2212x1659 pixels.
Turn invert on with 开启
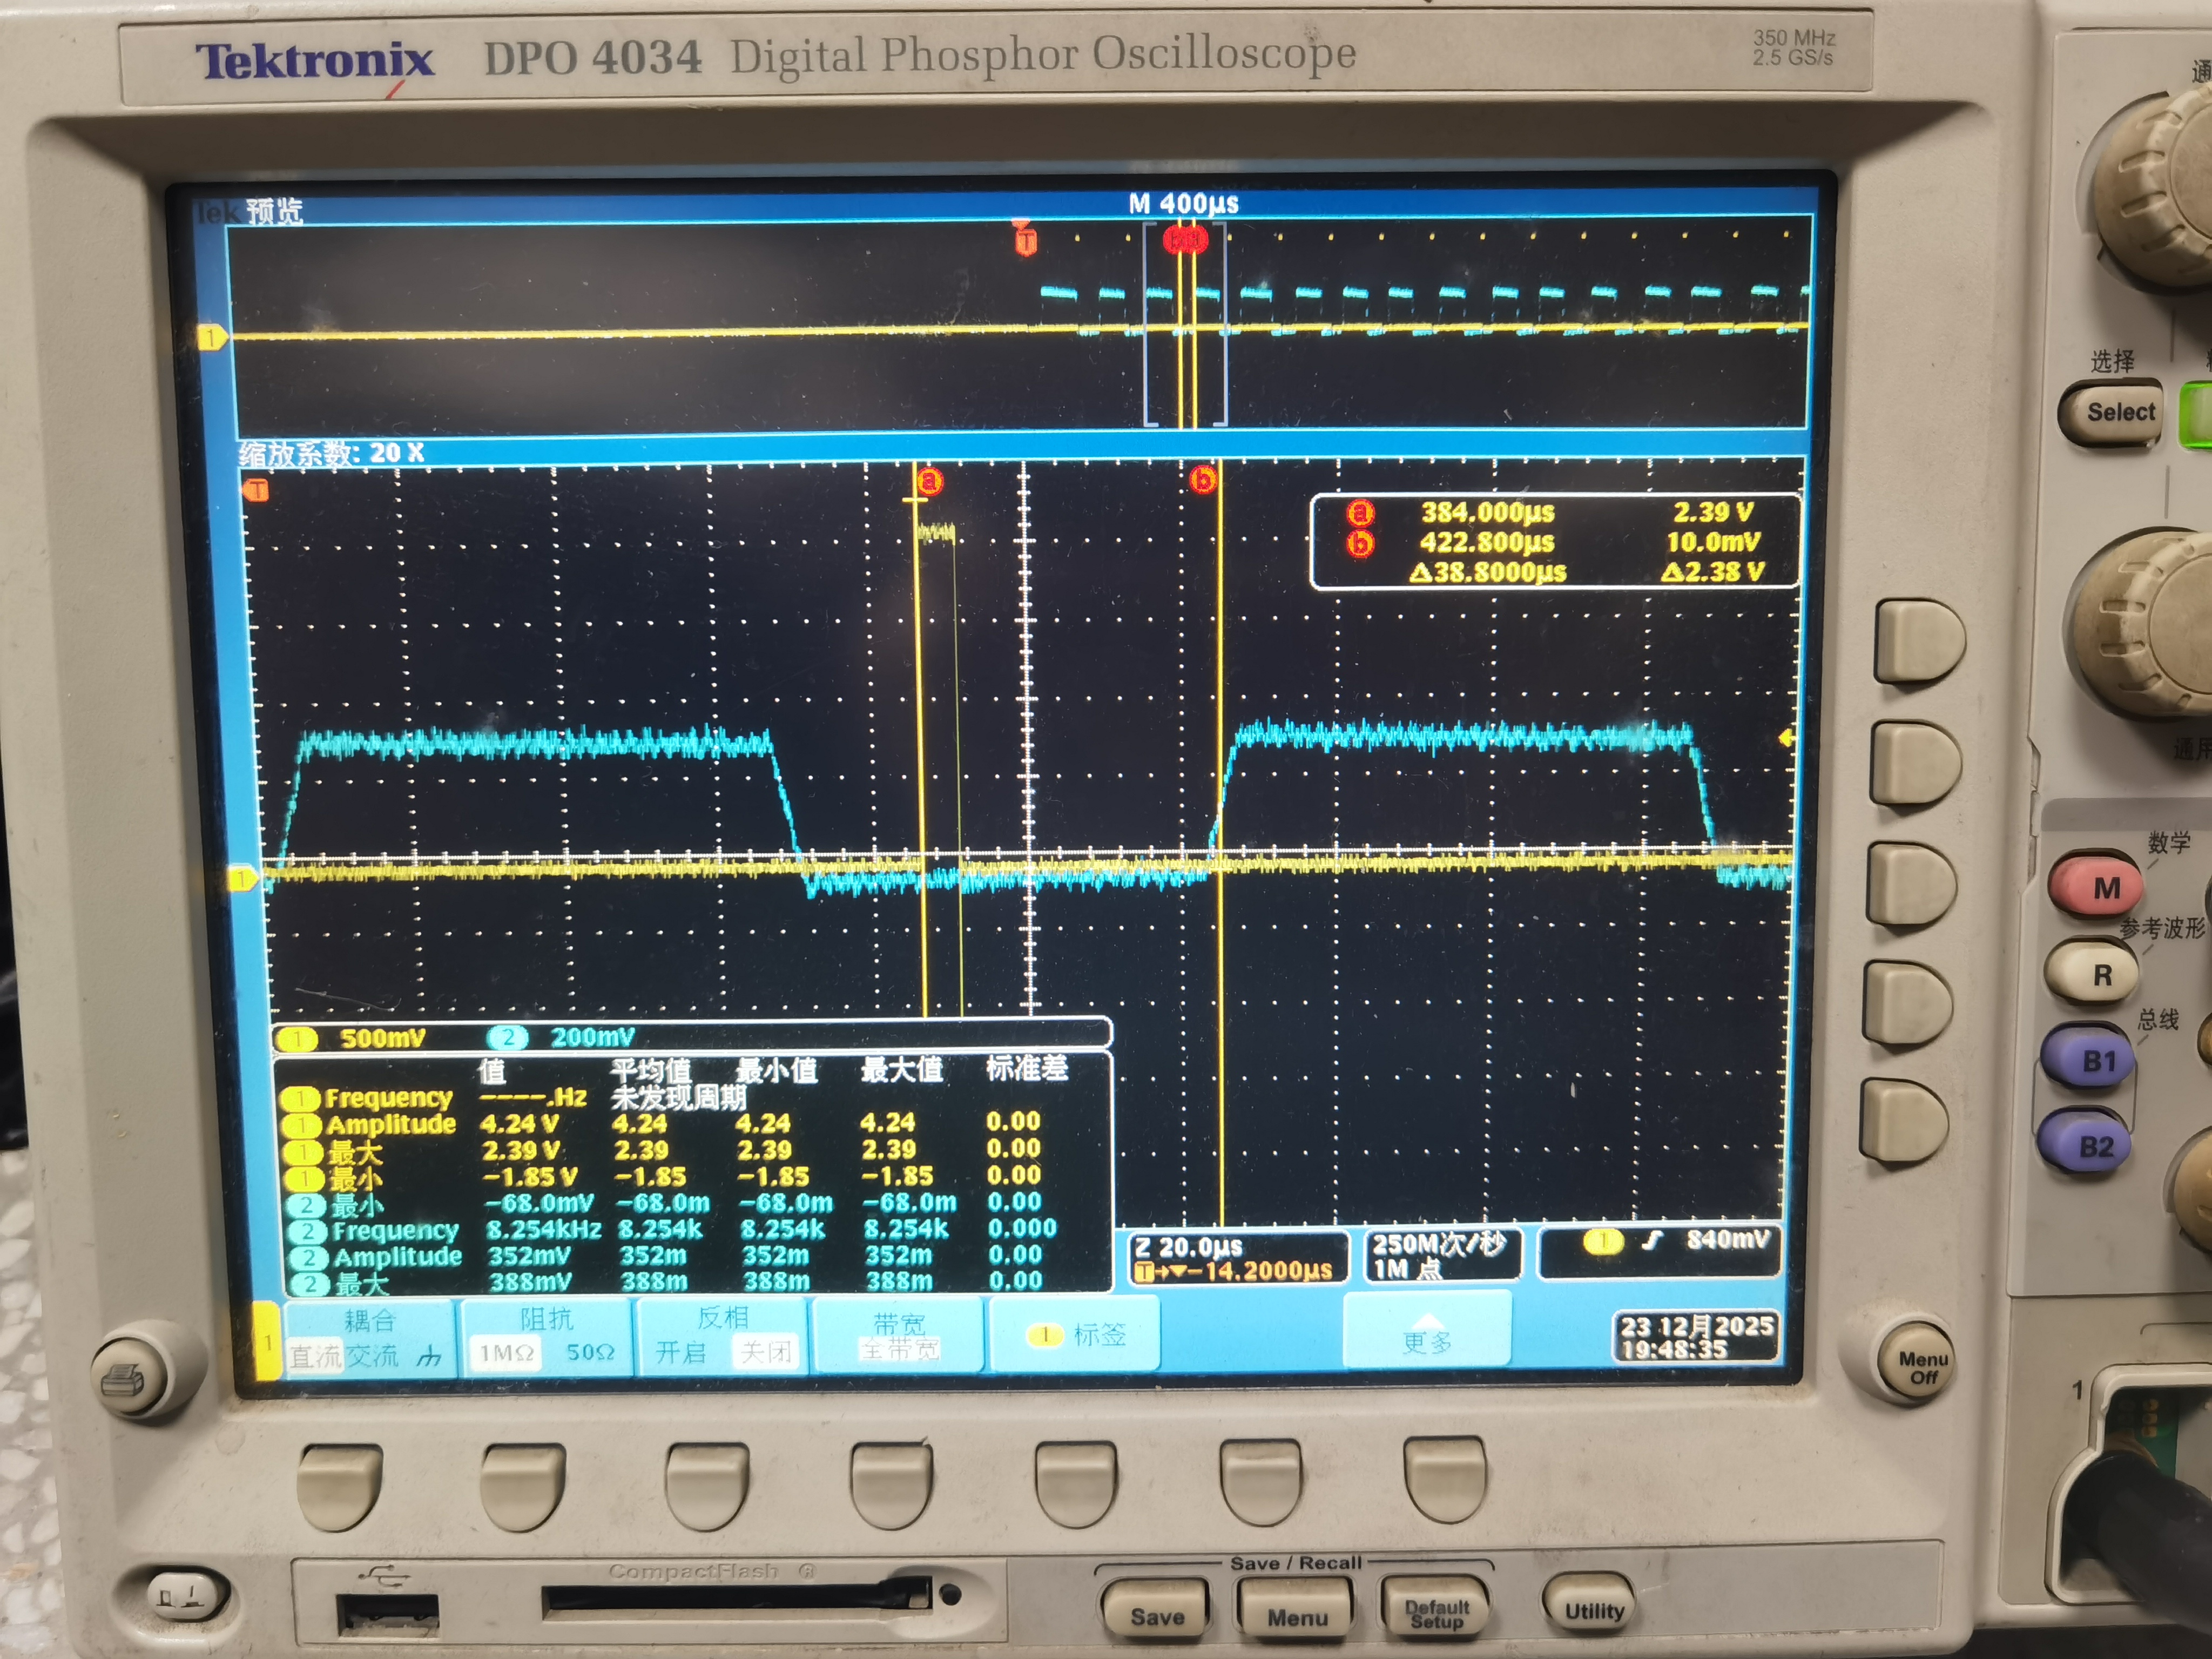click(681, 1353)
